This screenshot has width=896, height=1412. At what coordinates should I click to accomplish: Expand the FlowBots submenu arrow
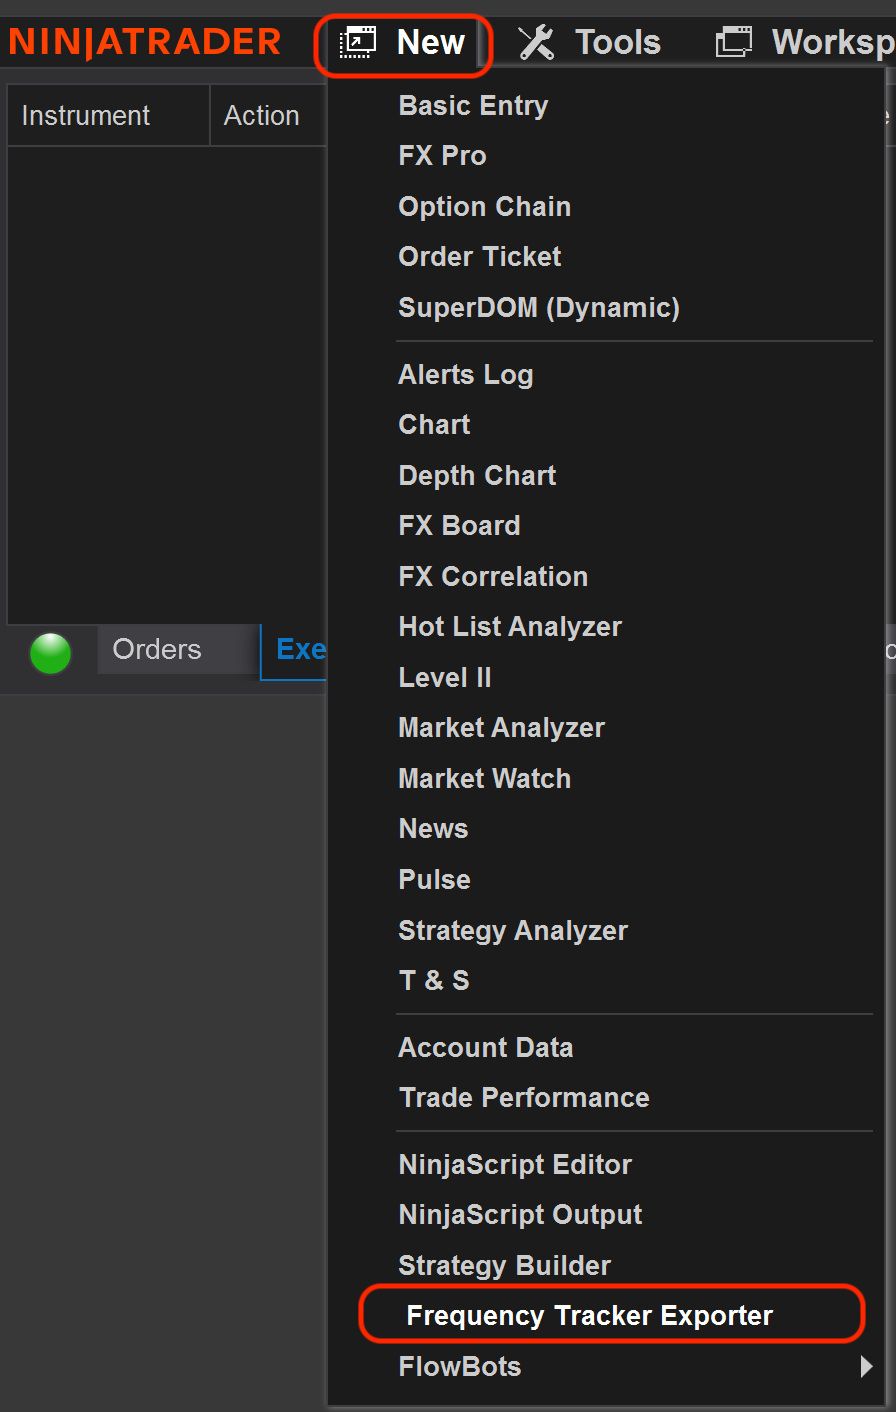pyautogui.click(x=866, y=1367)
